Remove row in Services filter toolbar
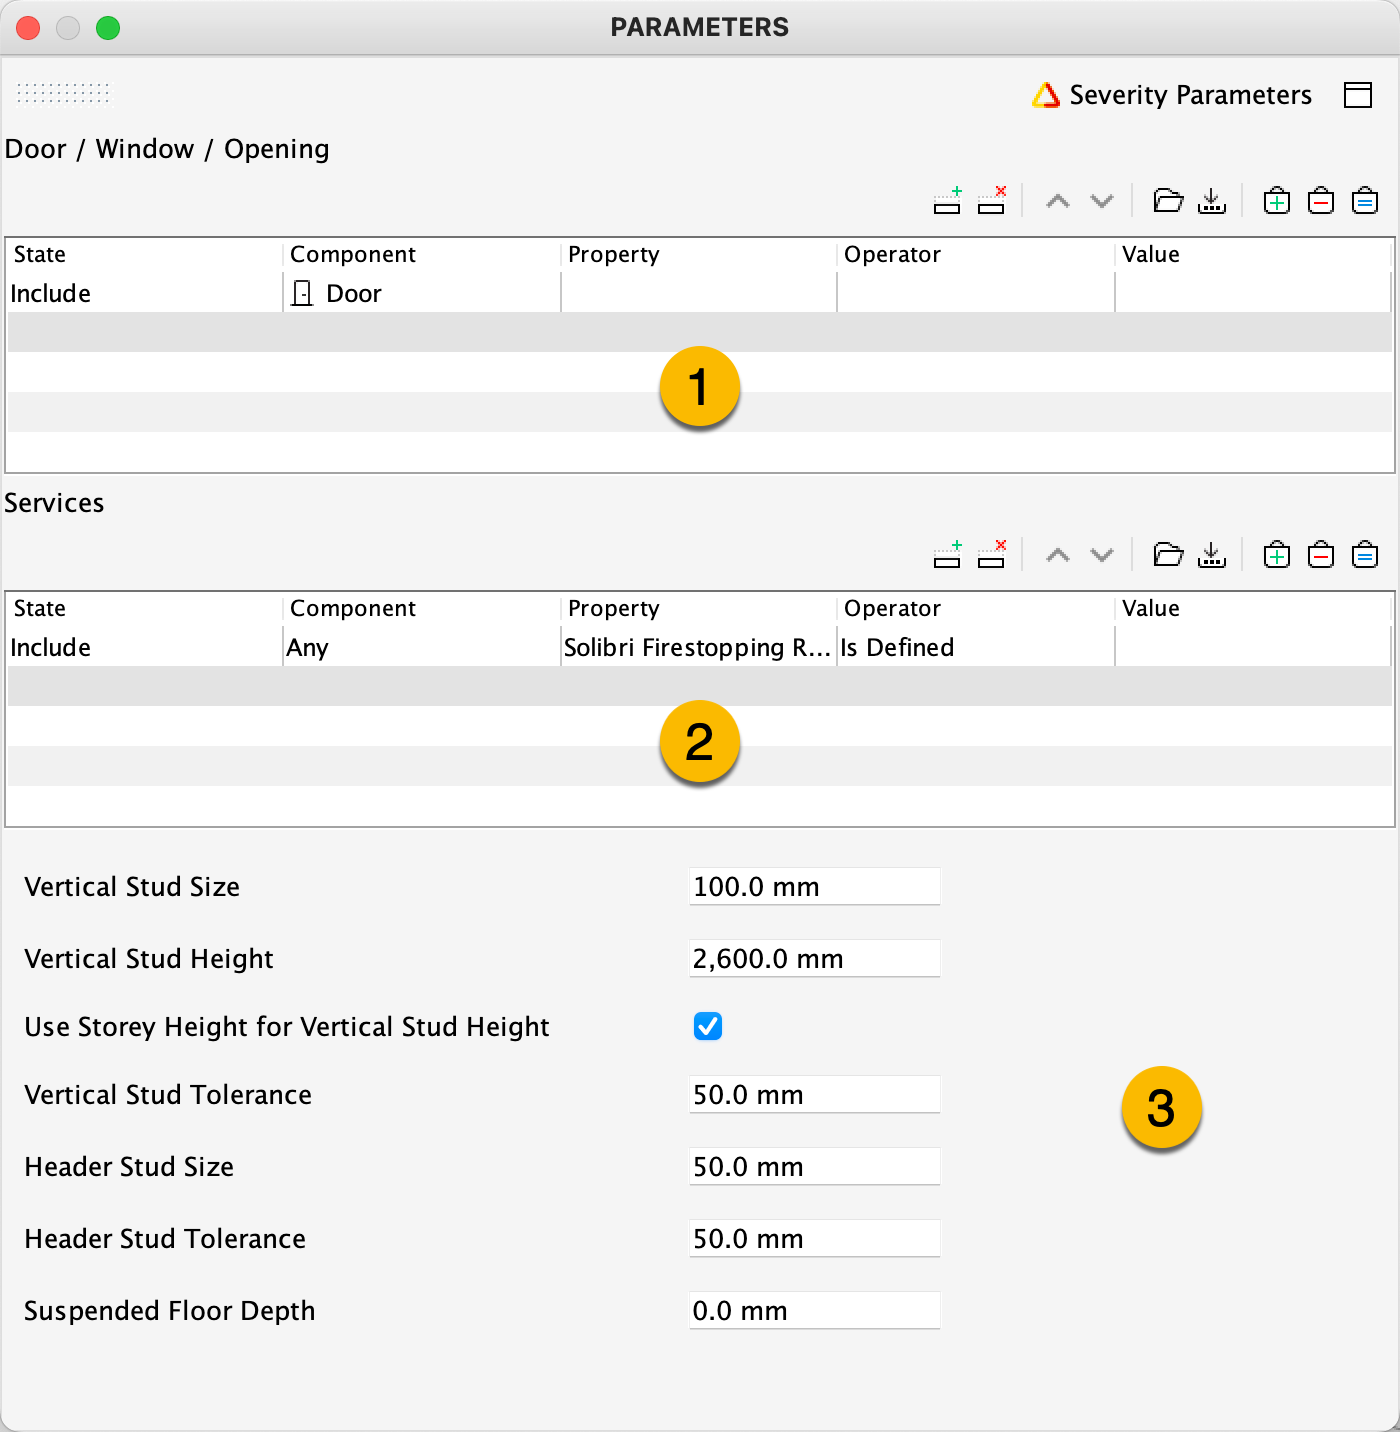The height and width of the screenshot is (1432, 1400). click(x=992, y=555)
